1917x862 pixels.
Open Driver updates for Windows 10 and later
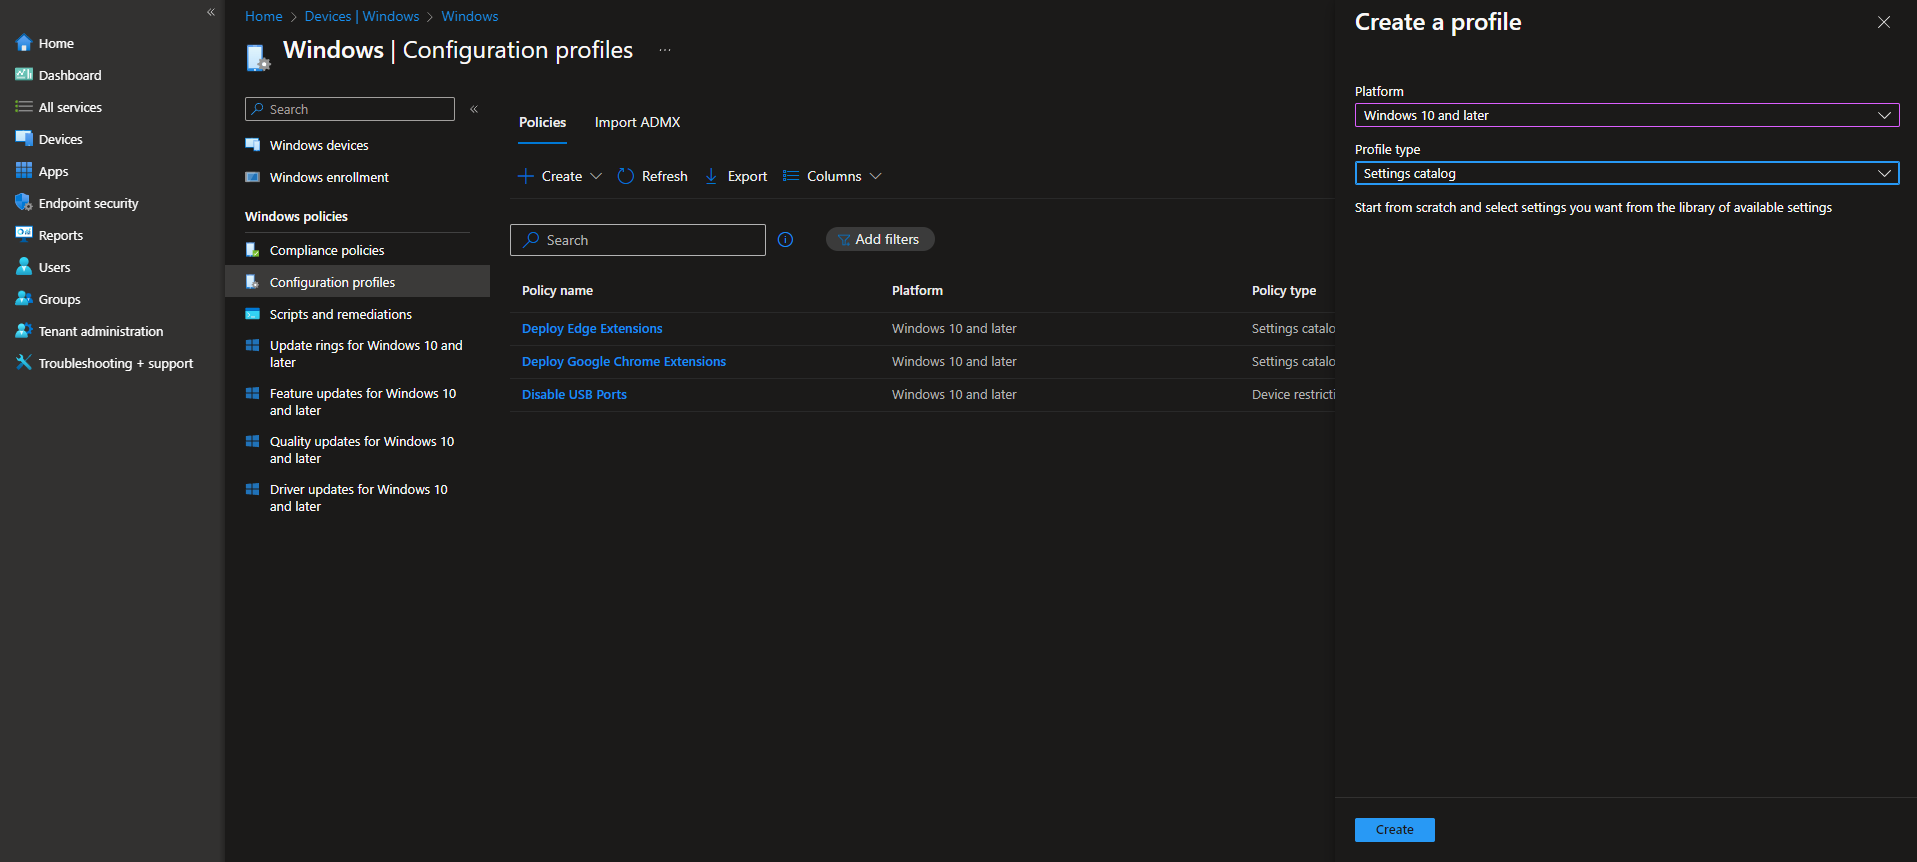click(x=358, y=498)
